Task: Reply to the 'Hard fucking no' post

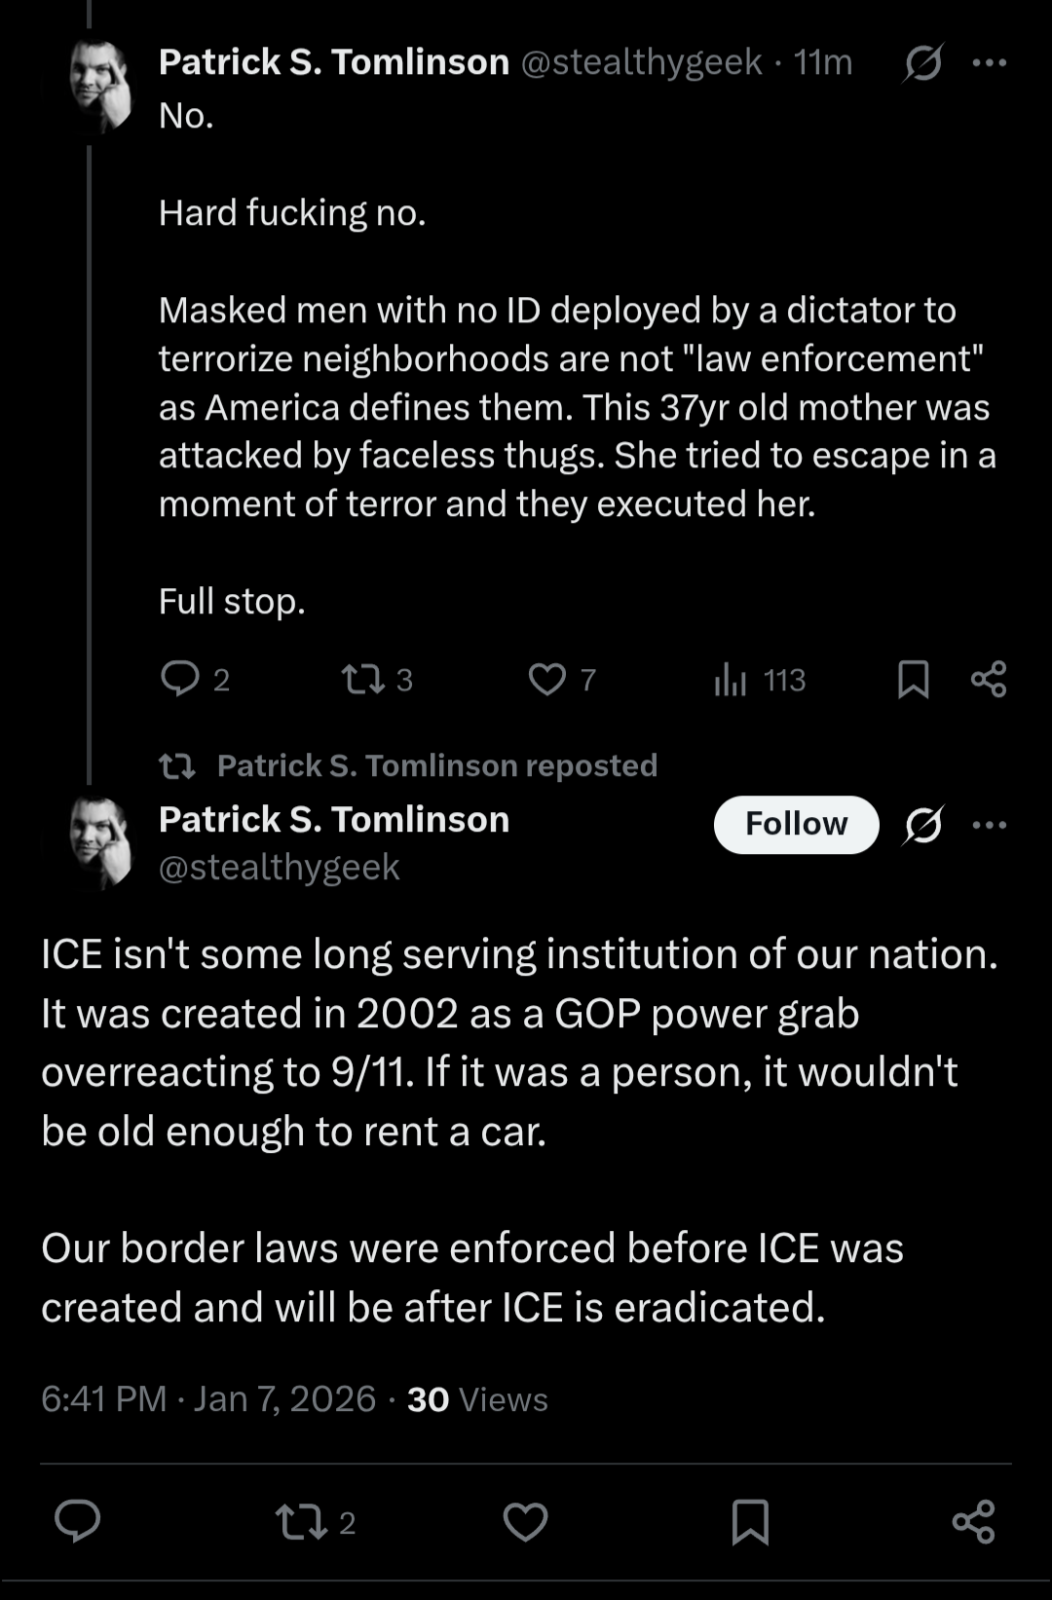Action: (195, 680)
